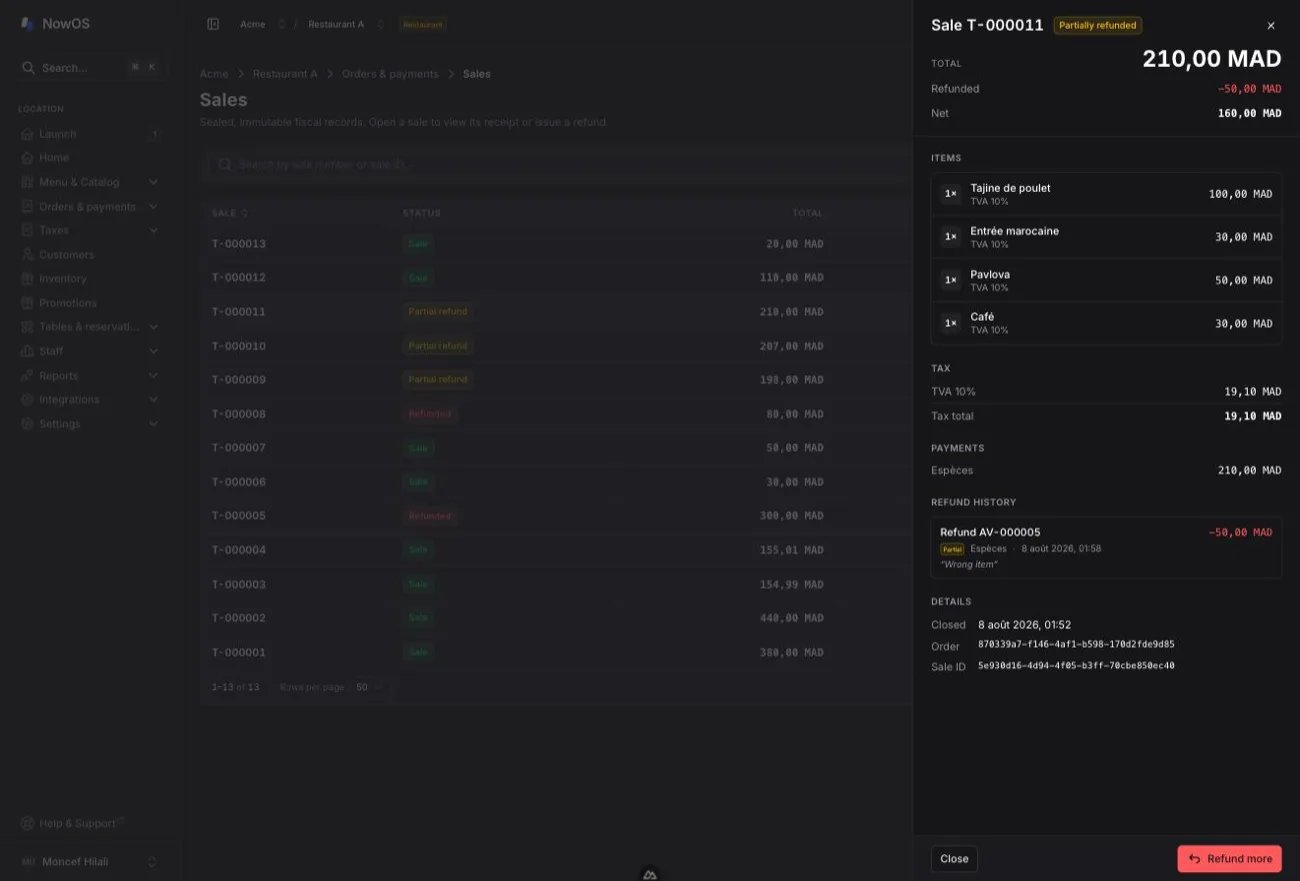Click the Restaurant tag in top bar
Image resolution: width=1300 pixels, height=881 pixels.
point(423,24)
